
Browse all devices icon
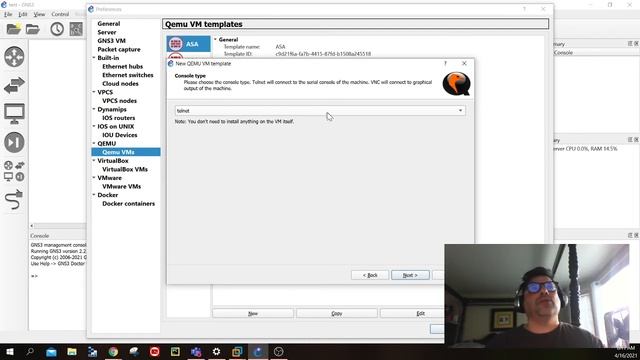[x=14, y=171]
